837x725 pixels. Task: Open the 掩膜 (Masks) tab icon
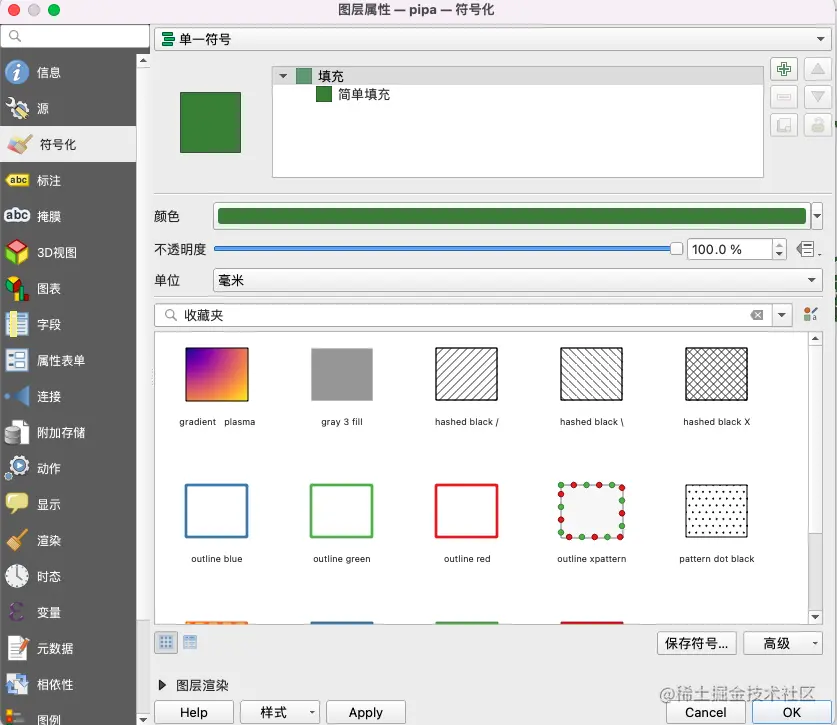coord(17,216)
